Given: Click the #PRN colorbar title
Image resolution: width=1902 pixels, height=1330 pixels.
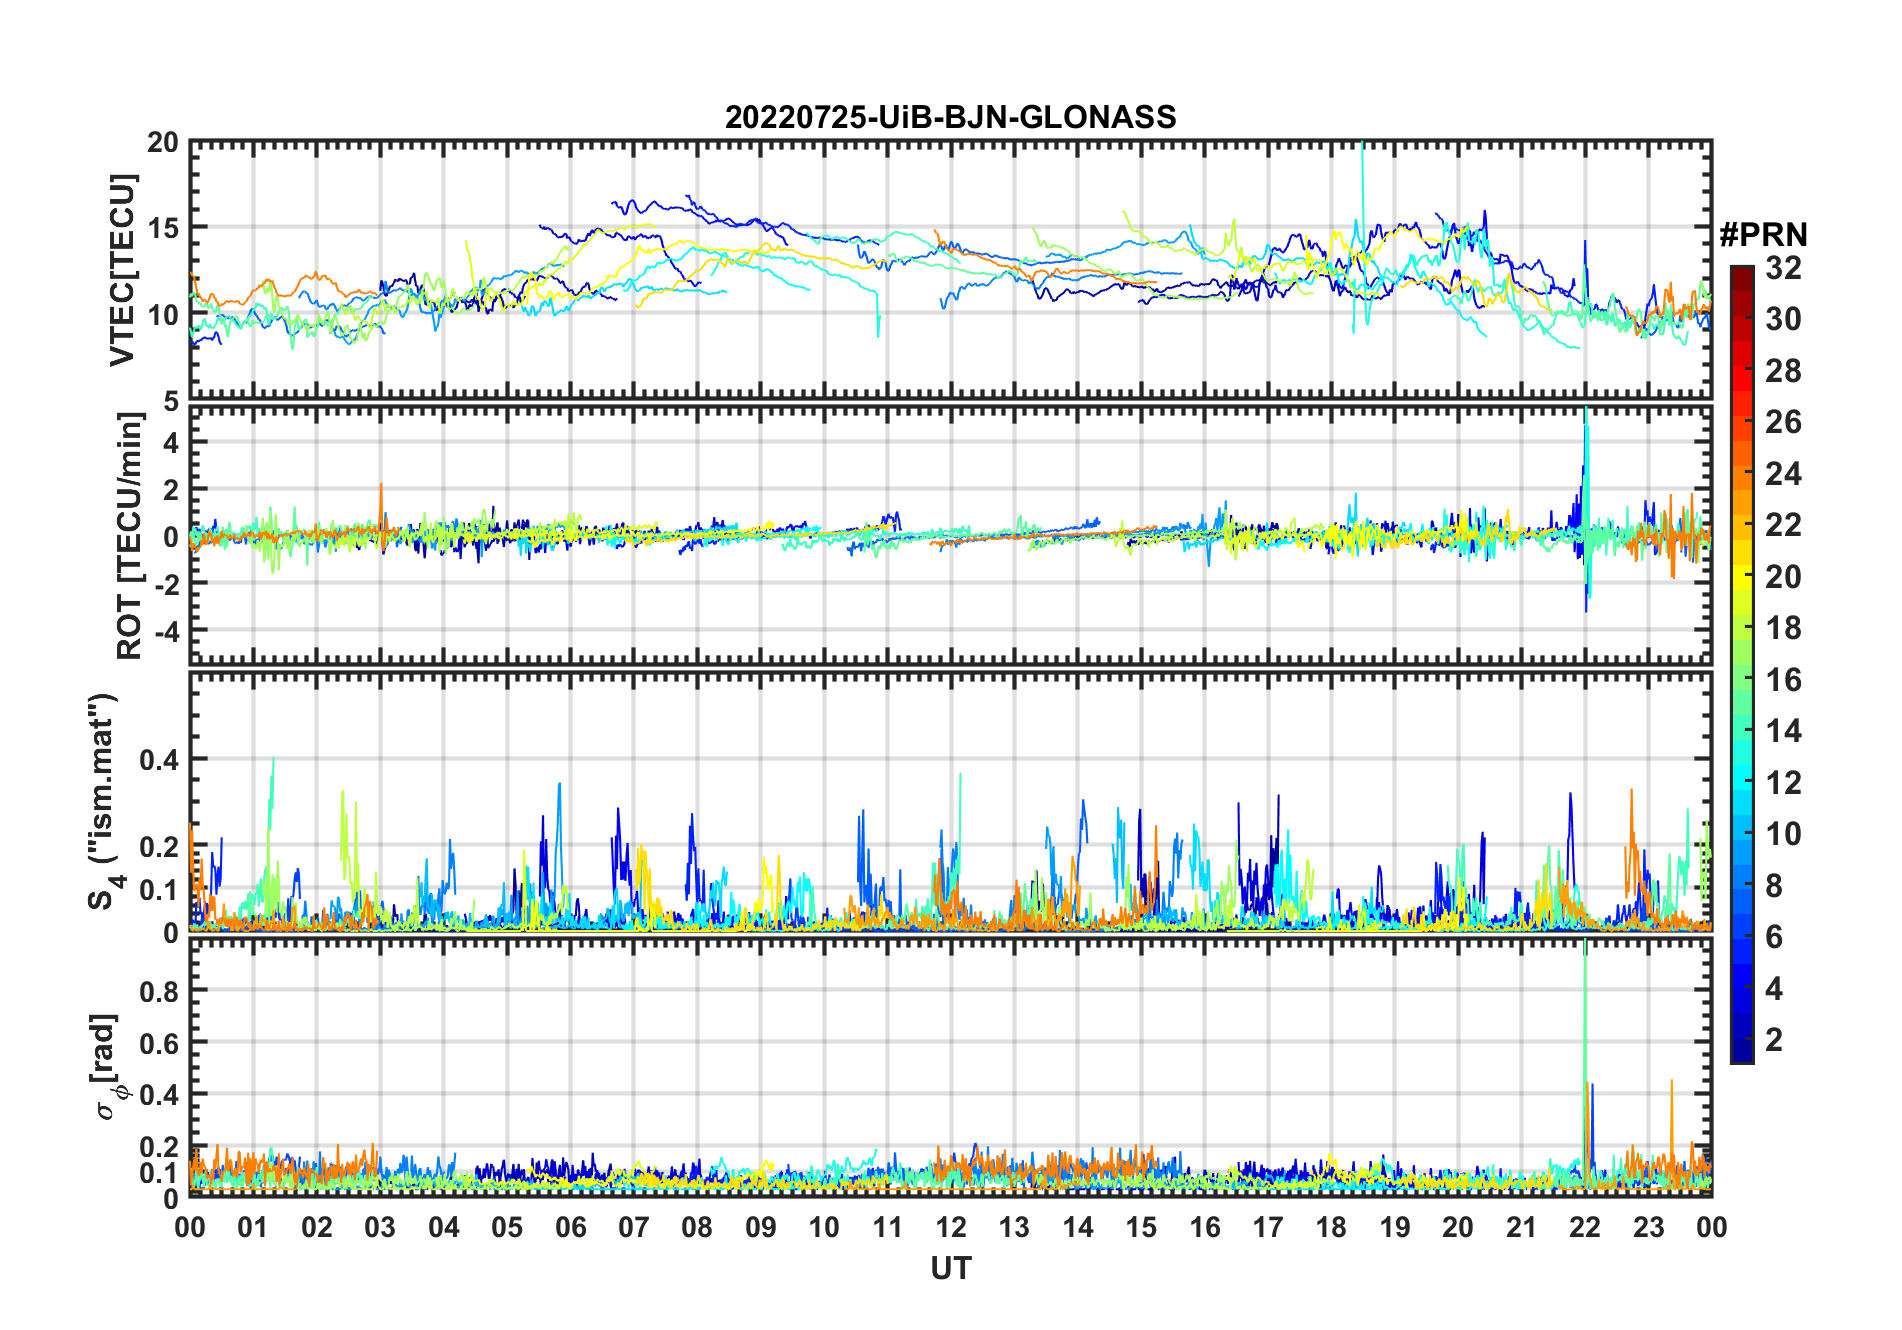Looking at the screenshot, I should (x=1763, y=235).
